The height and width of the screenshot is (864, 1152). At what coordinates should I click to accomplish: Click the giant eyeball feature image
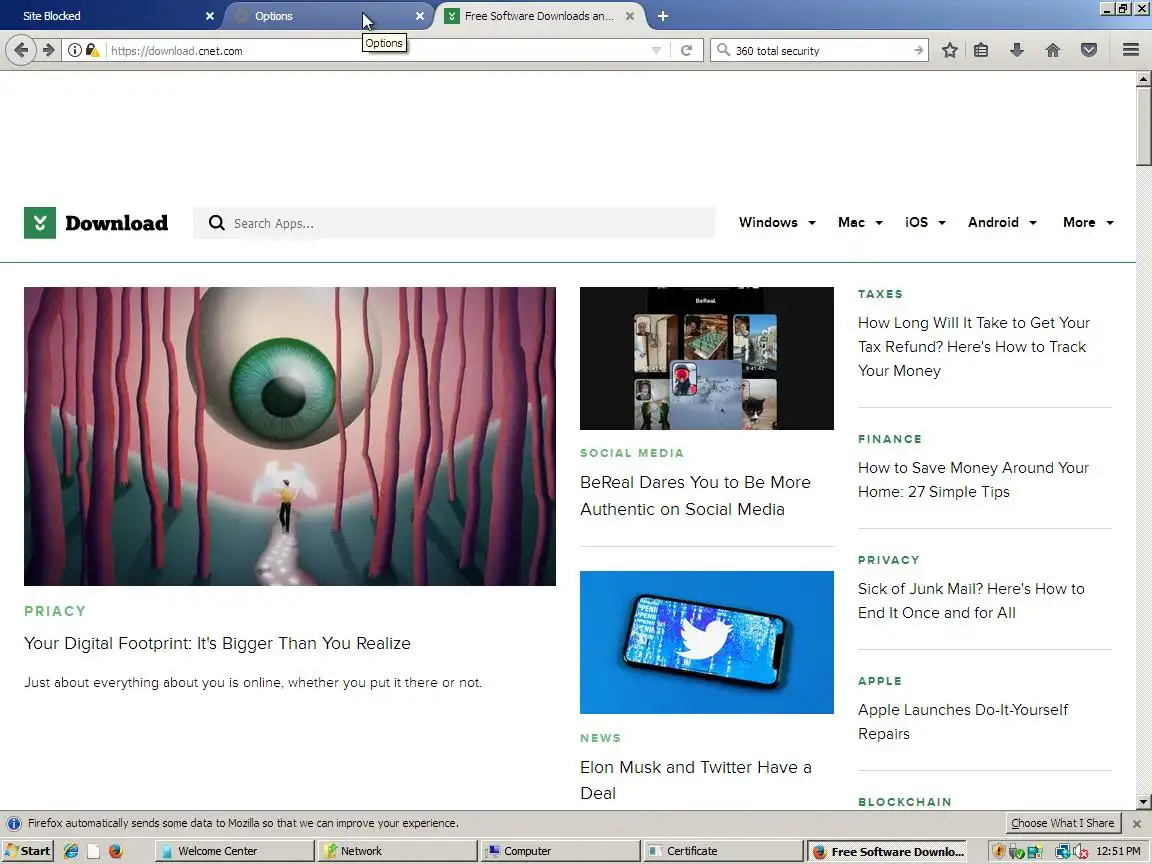point(289,436)
